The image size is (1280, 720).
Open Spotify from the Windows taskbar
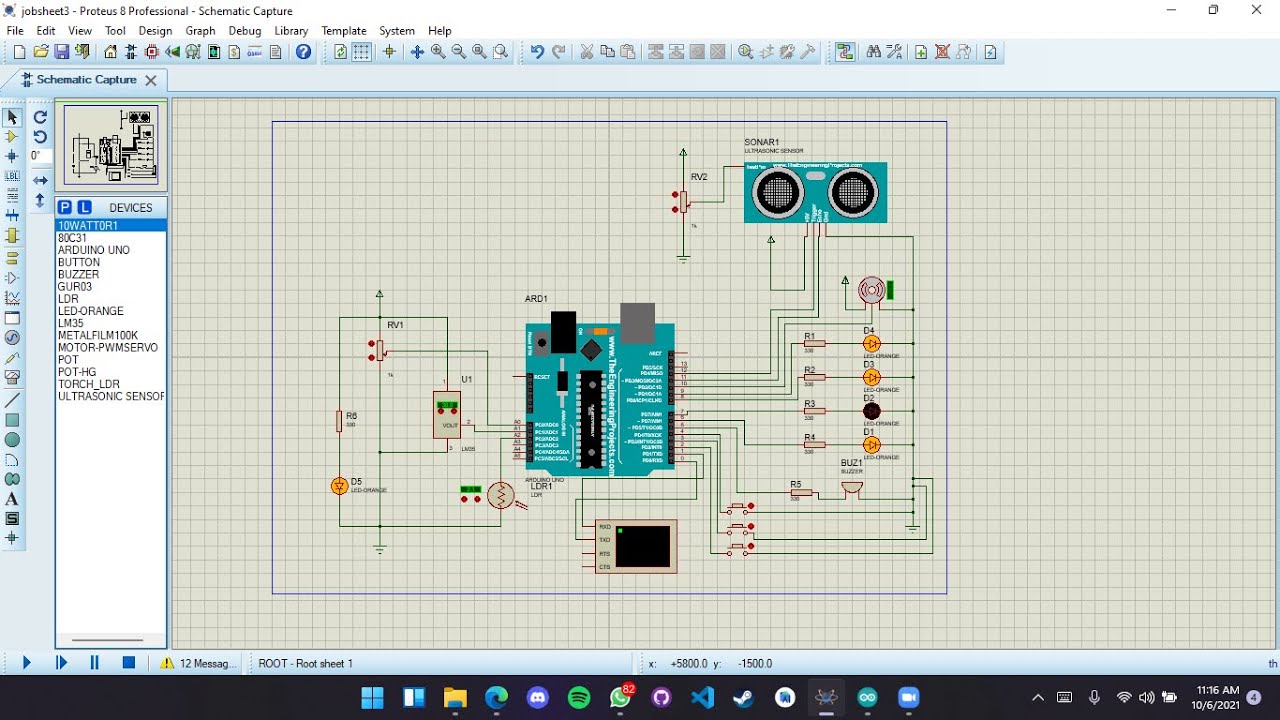point(579,697)
